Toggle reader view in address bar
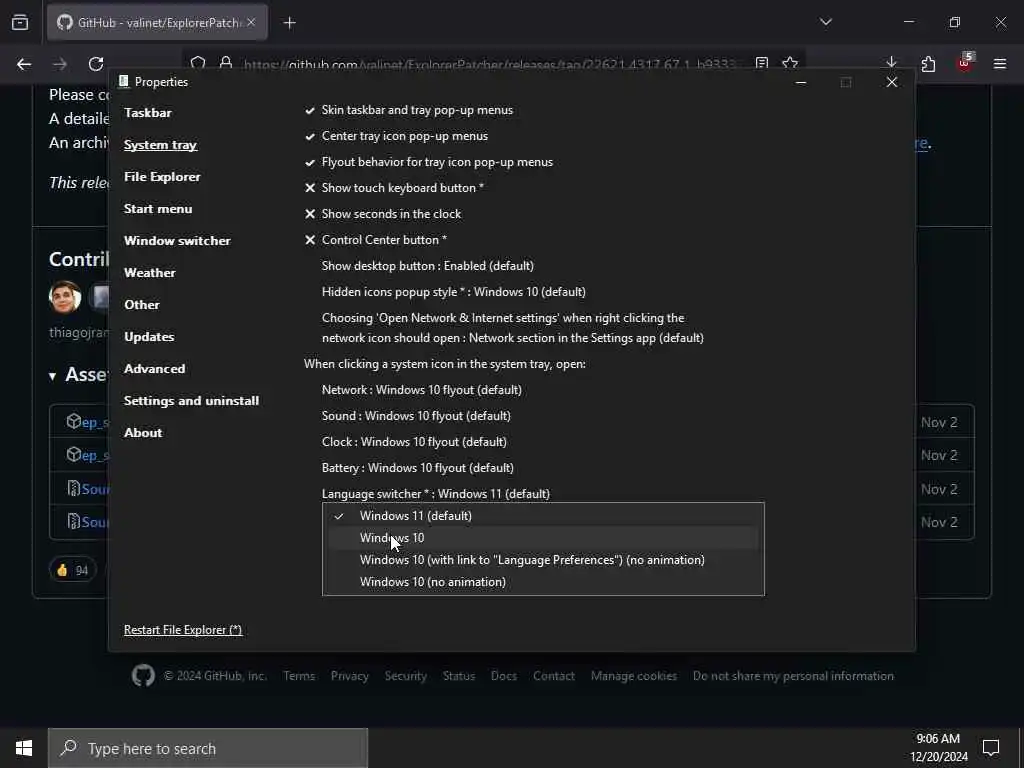This screenshot has height=768, width=1024. pyautogui.click(x=761, y=63)
